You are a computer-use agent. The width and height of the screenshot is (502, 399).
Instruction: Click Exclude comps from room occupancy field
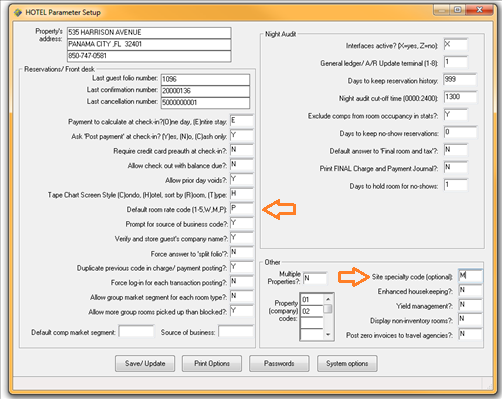456,115
